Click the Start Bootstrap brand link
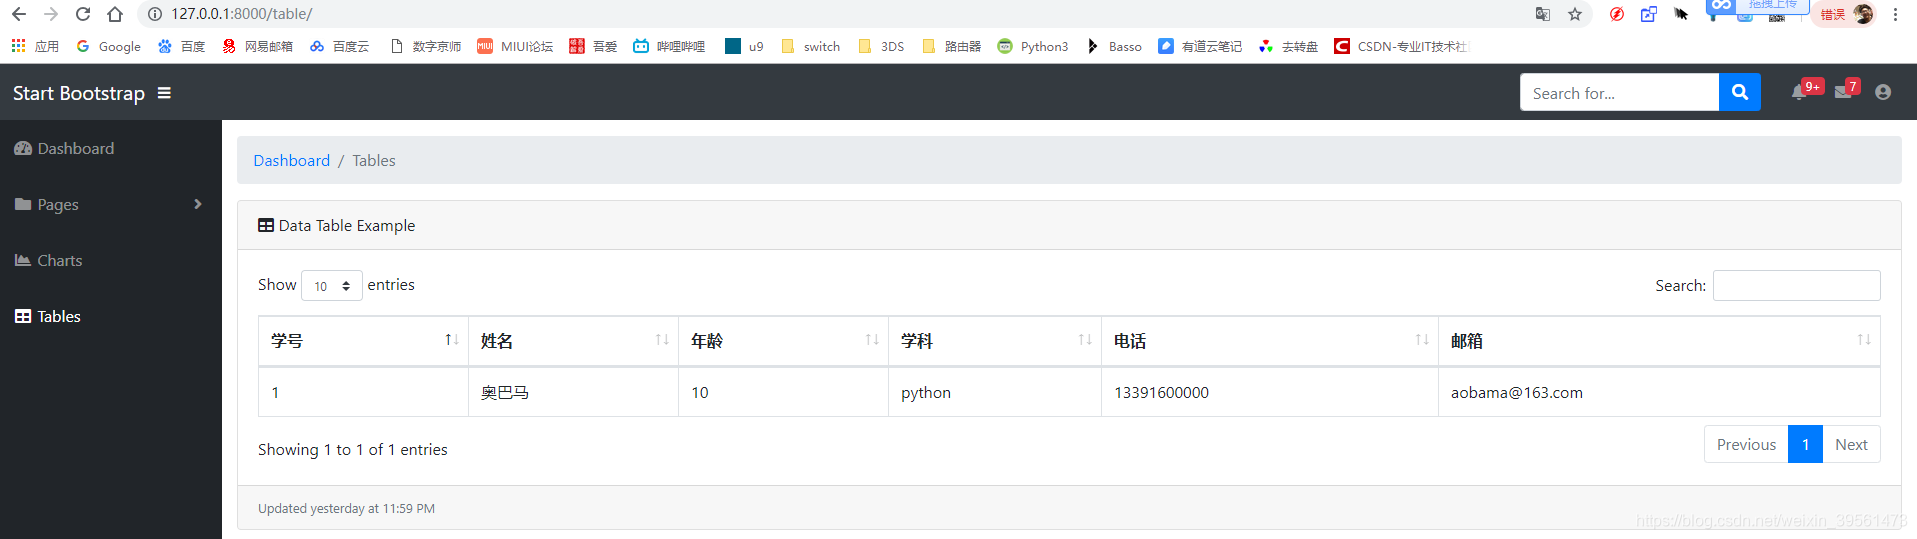Image resolution: width=1917 pixels, height=539 pixels. (79, 93)
